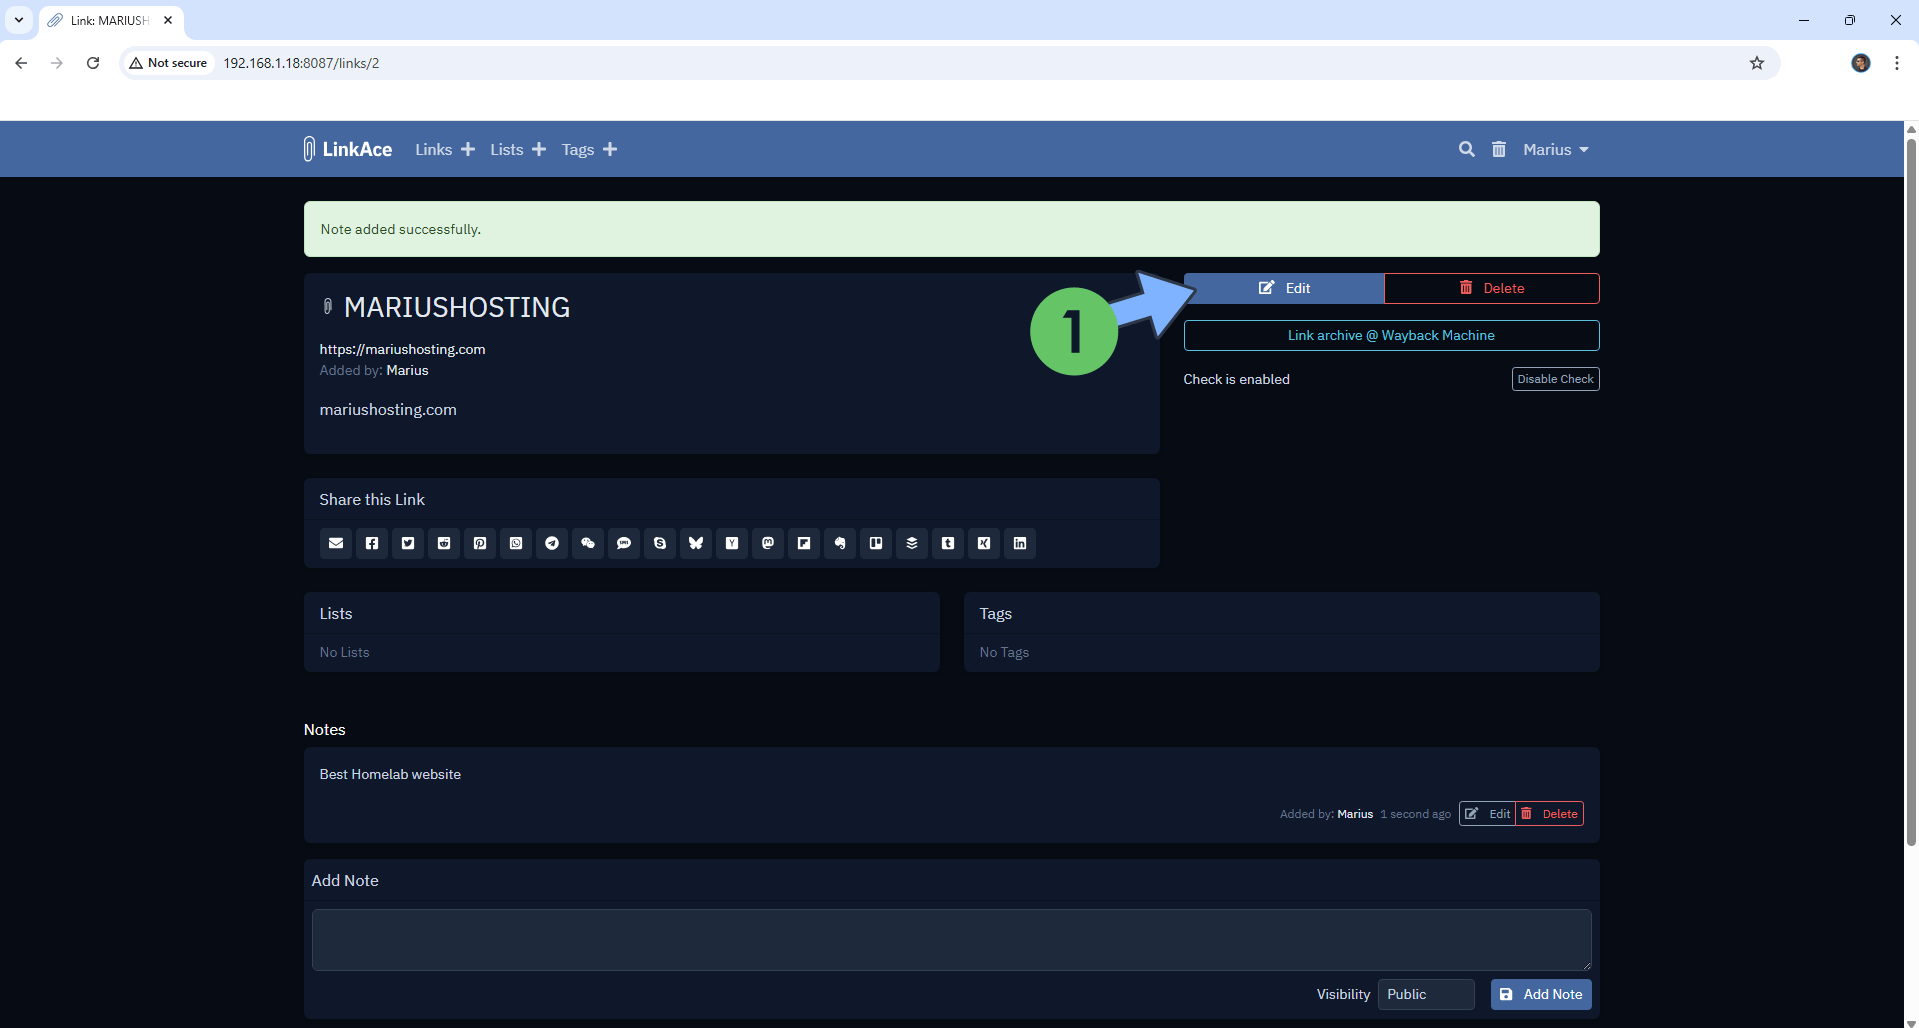1919x1028 pixels.
Task: Open the trash bin in navbar
Action: coord(1498,149)
